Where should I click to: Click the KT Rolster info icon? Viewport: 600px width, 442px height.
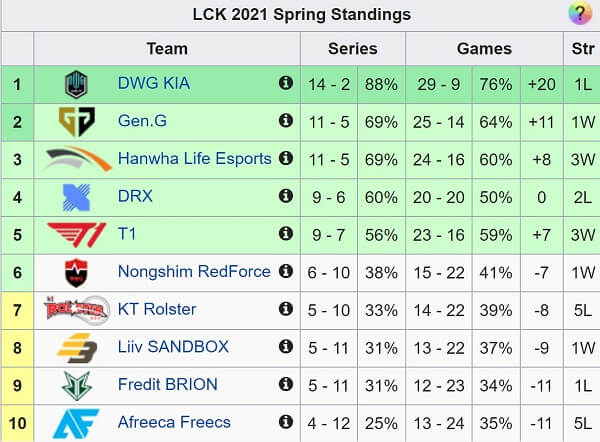coord(286,309)
